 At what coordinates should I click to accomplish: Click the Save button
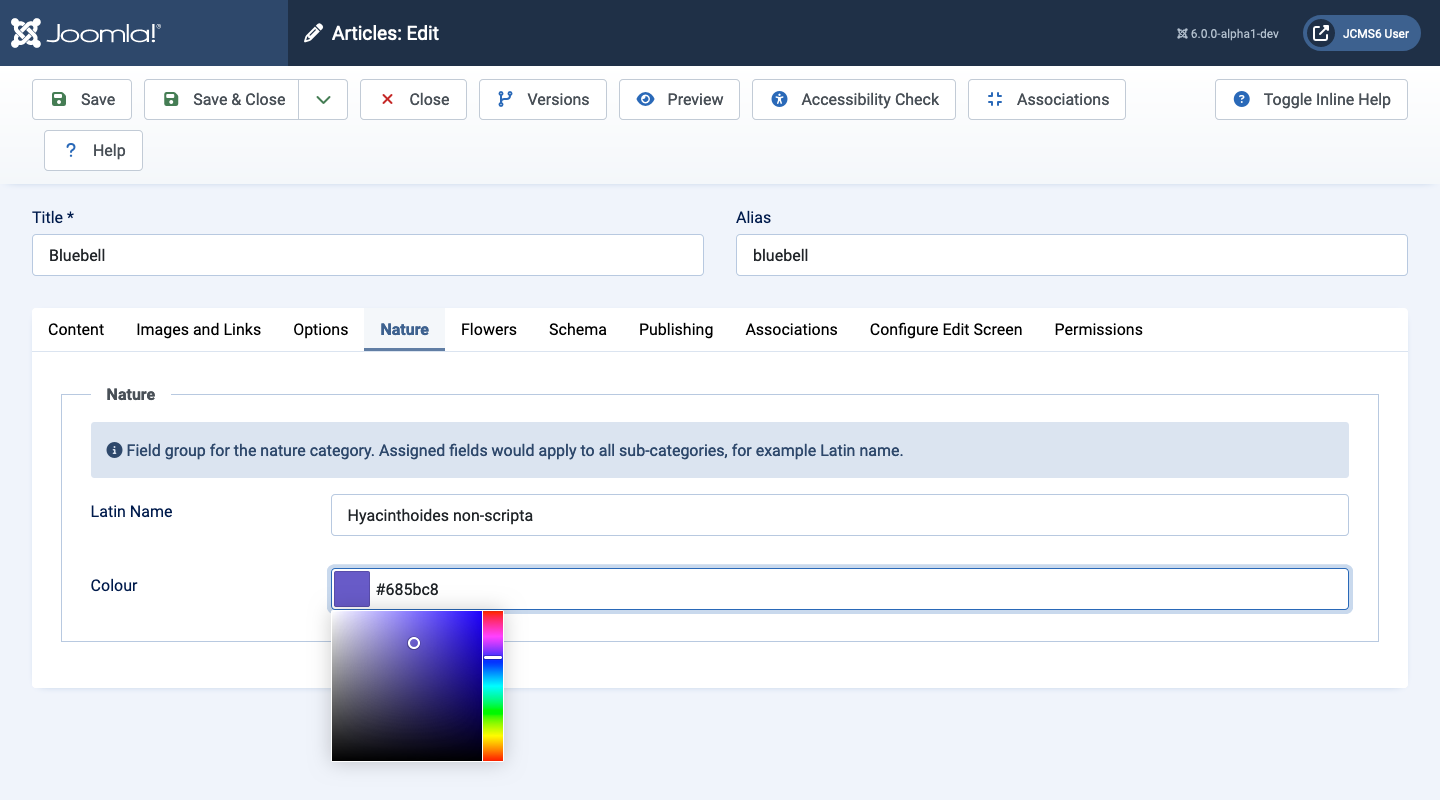(x=82, y=99)
